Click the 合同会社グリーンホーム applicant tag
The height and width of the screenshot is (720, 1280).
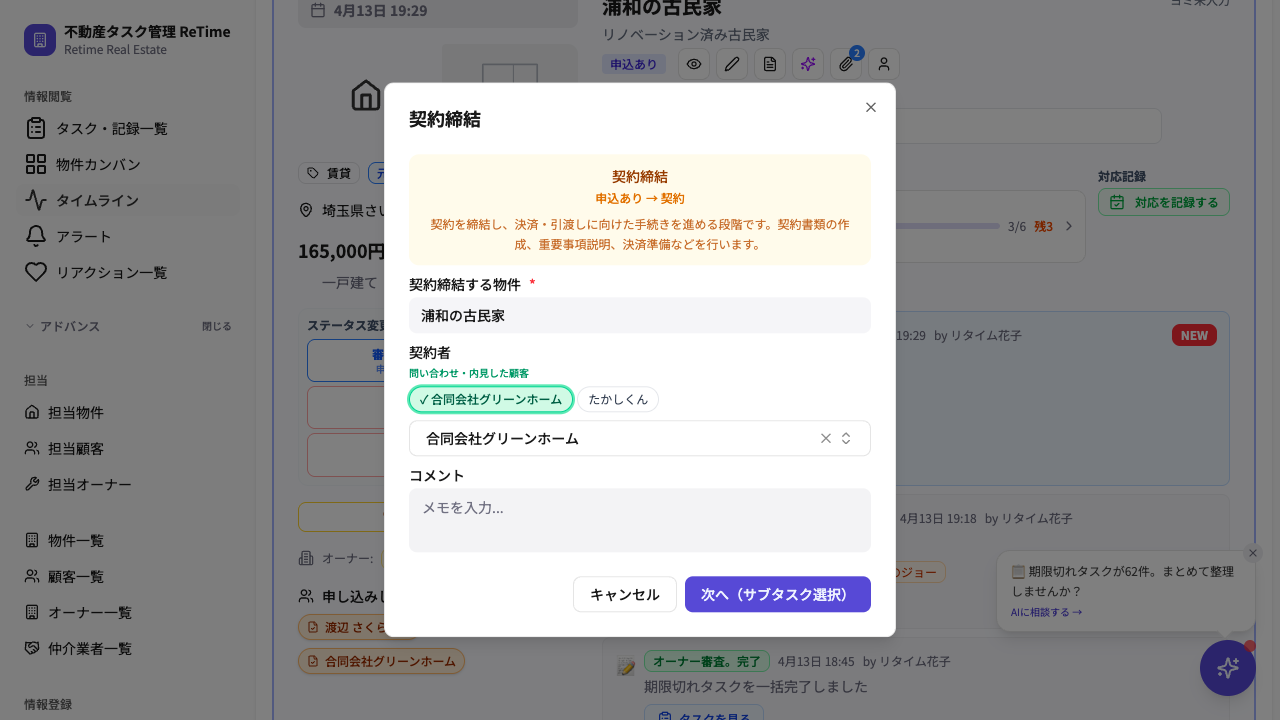[382, 661]
